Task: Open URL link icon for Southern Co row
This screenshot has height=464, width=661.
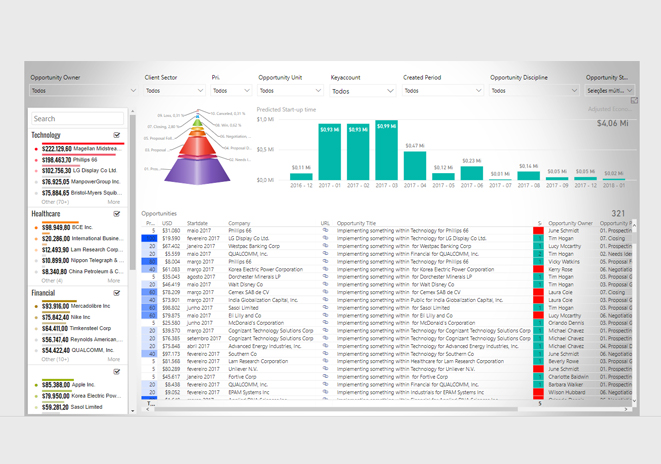Action: tap(325, 354)
